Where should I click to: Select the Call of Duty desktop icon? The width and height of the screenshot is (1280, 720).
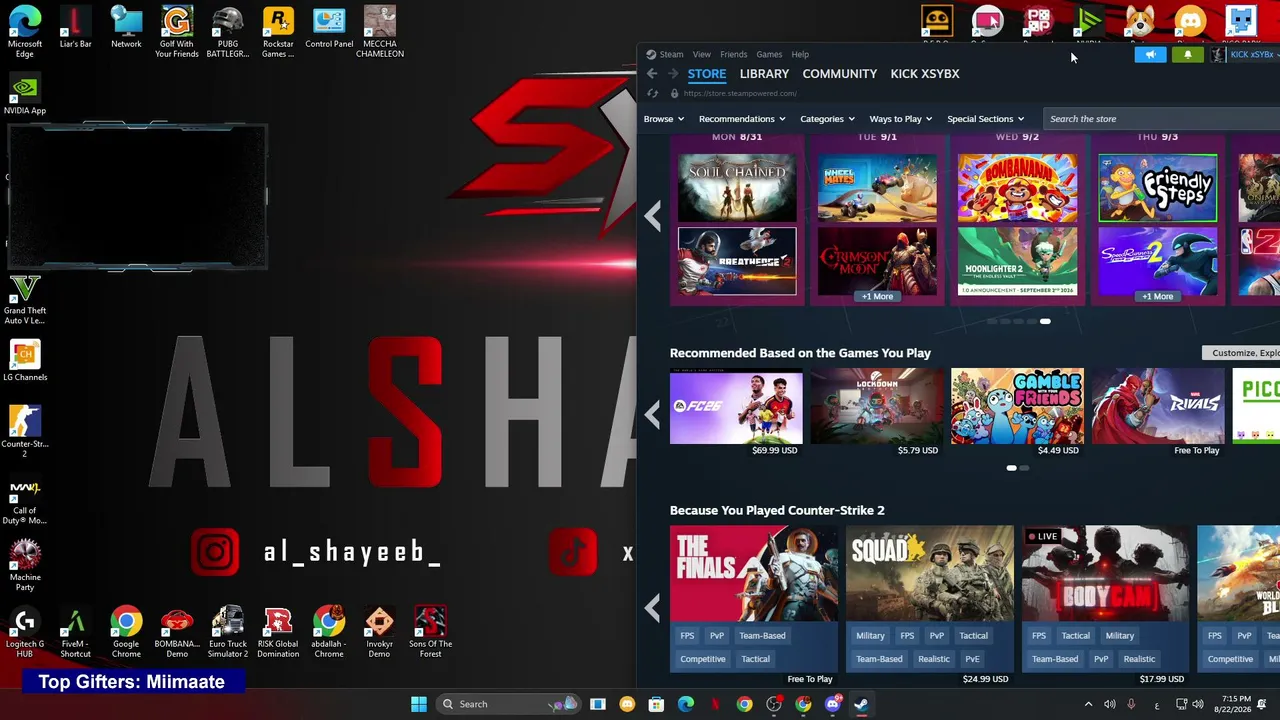25,501
